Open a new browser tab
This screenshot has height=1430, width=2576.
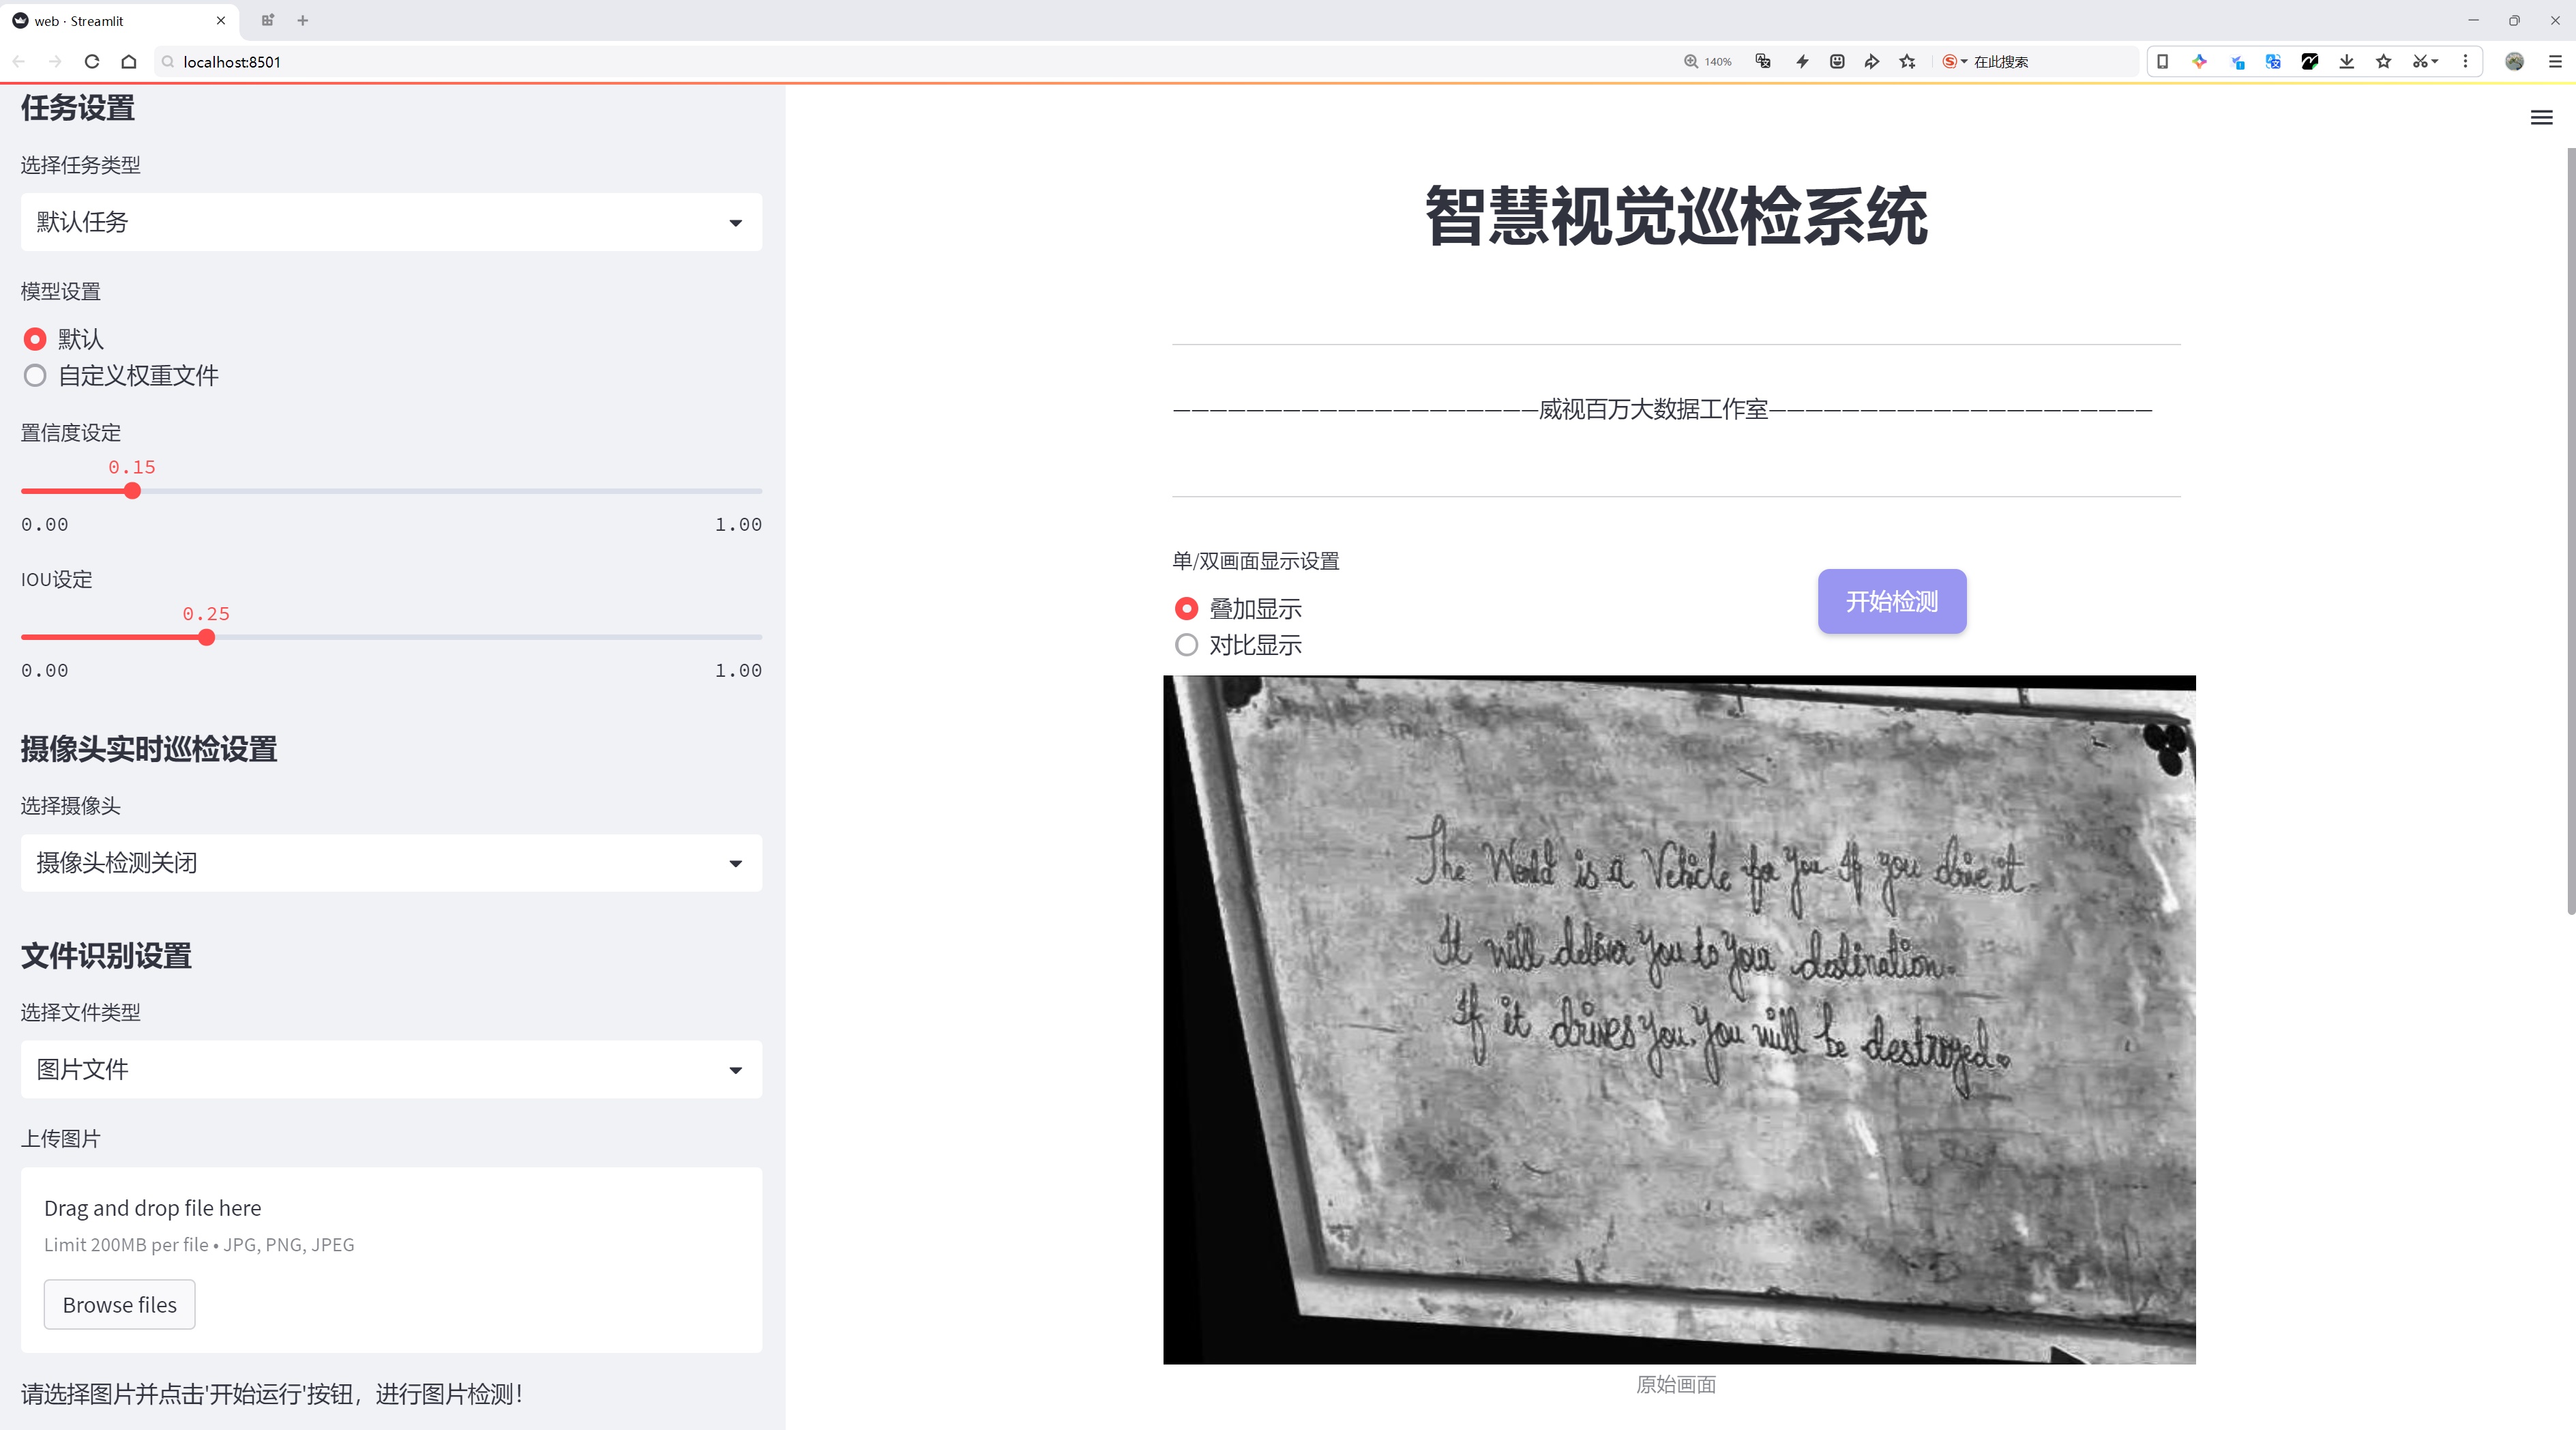tap(303, 20)
